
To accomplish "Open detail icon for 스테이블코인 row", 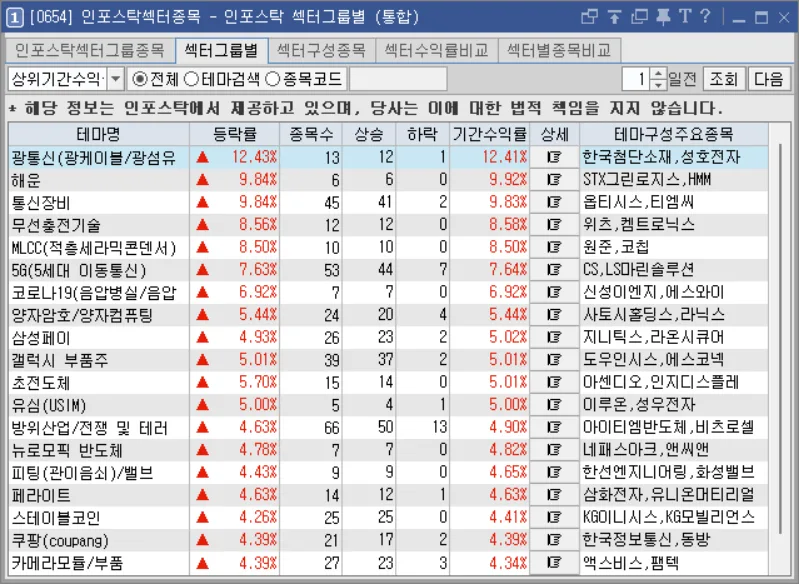I will [554, 517].
